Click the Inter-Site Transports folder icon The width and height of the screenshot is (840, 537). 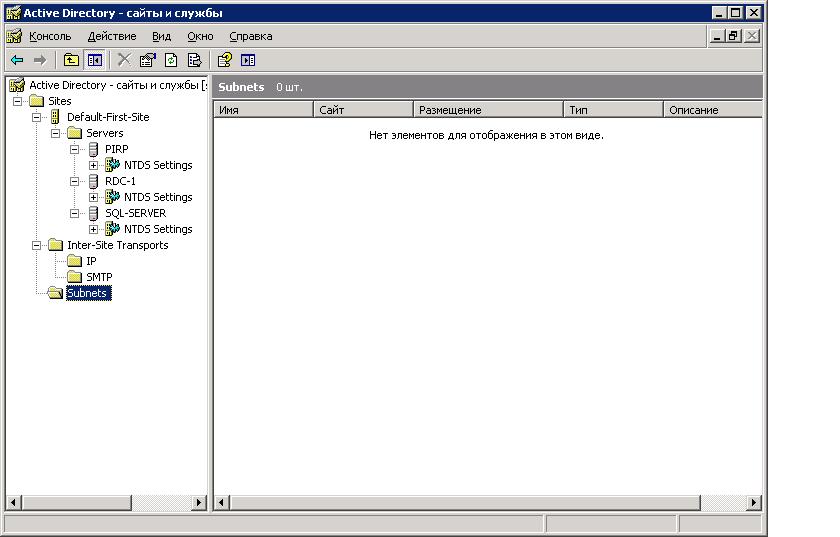(x=55, y=245)
